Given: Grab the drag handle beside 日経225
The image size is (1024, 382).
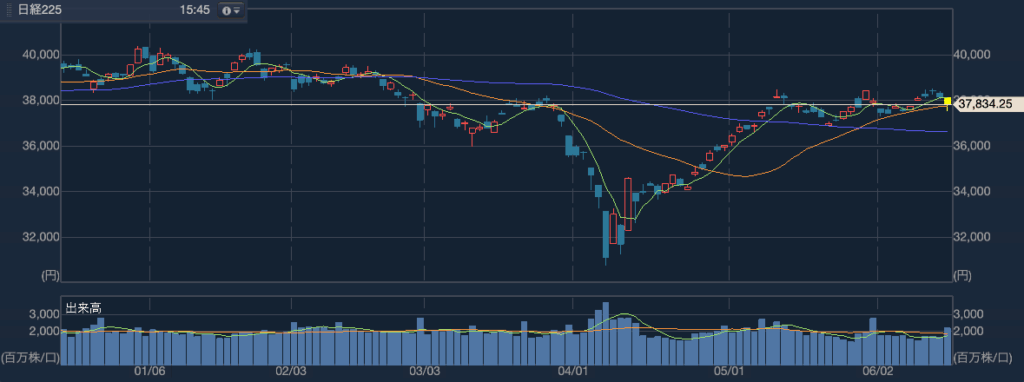Looking at the screenshot, I should tap(9, 10).
